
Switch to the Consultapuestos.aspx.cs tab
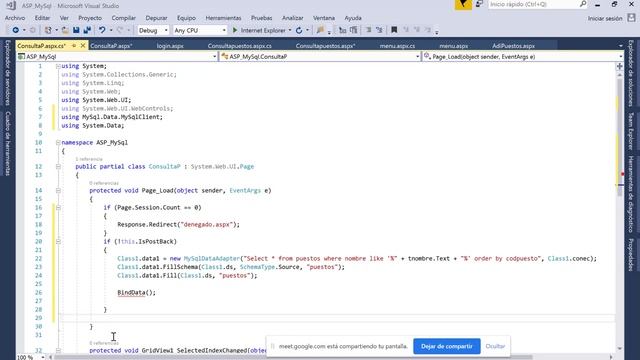pyautogui.click(x=240, y=46)
